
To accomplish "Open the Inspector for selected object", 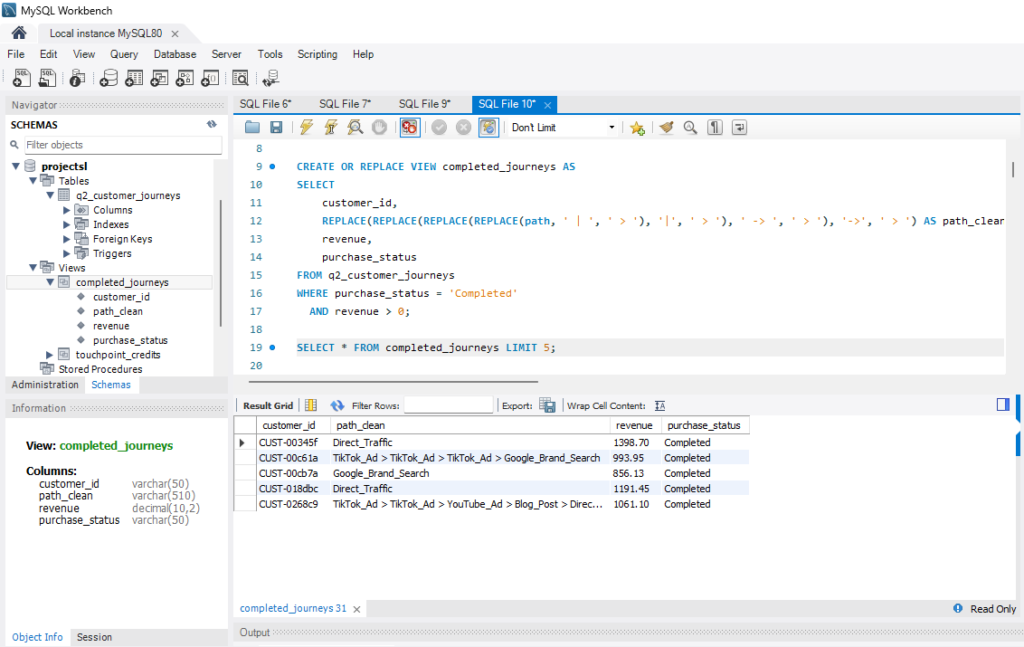I will coord(77,78).
